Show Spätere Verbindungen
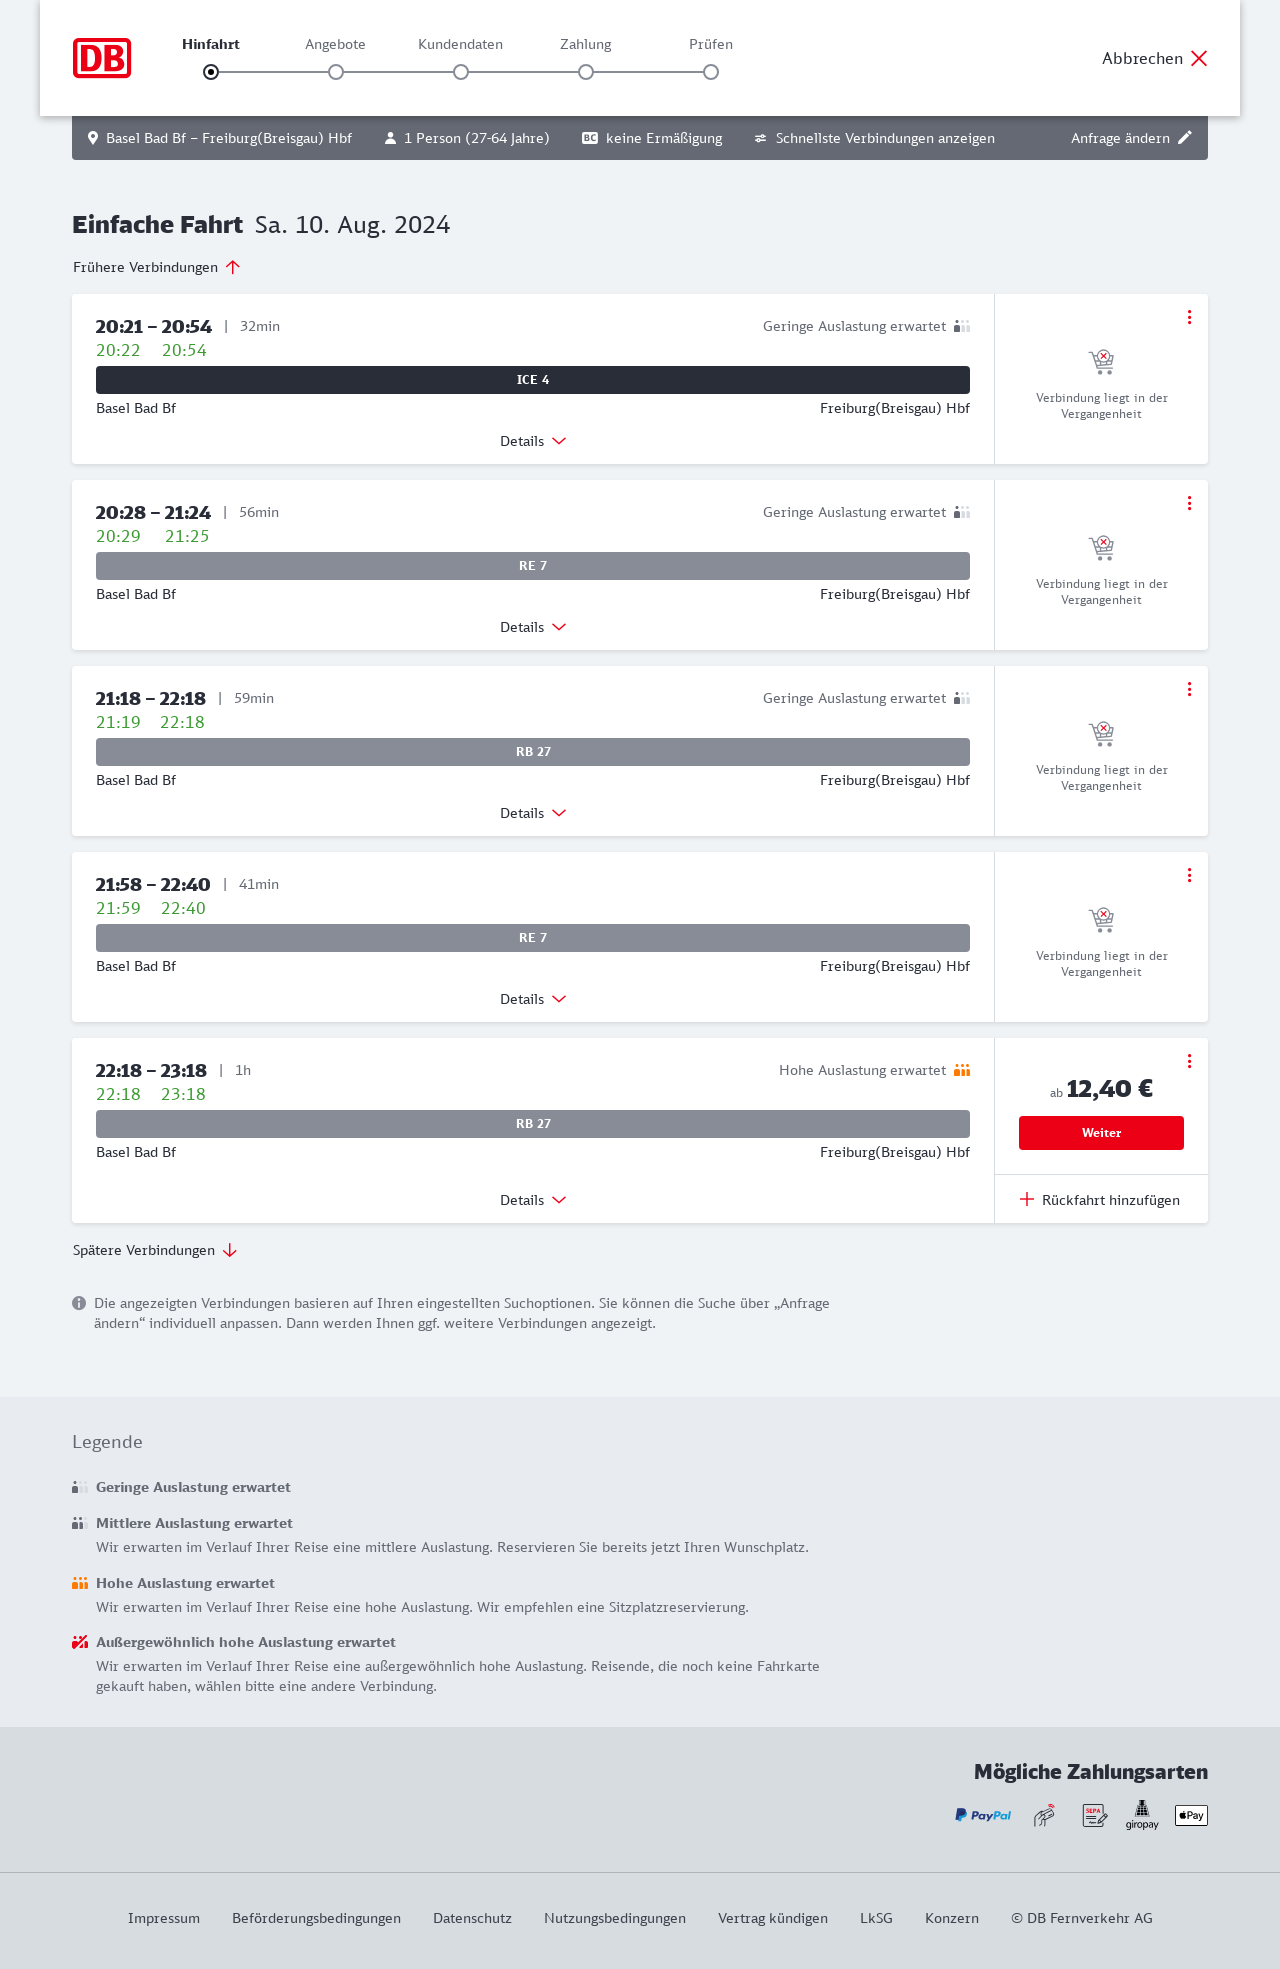The width and height of the screenshot is (1280, 1969). pyautogui.click(x=155, y=1250)
